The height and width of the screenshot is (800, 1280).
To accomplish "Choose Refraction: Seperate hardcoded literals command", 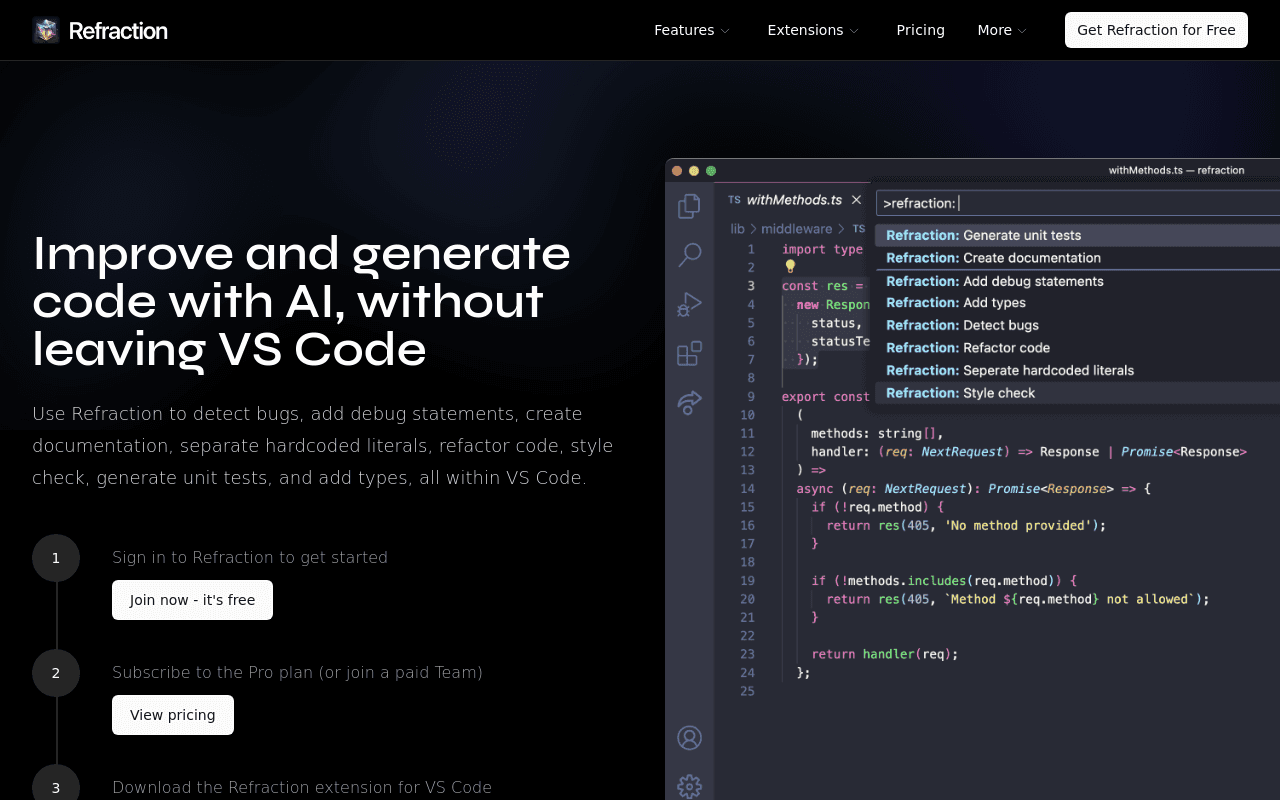I will tap(1077, 370).
